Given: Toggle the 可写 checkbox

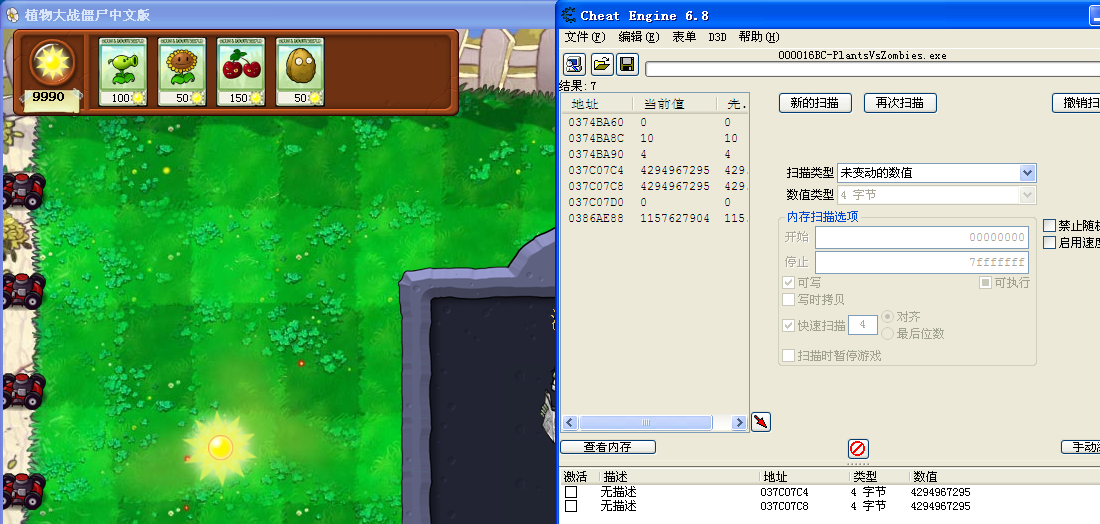Looking at the screenshot, I should click(789, 283).
